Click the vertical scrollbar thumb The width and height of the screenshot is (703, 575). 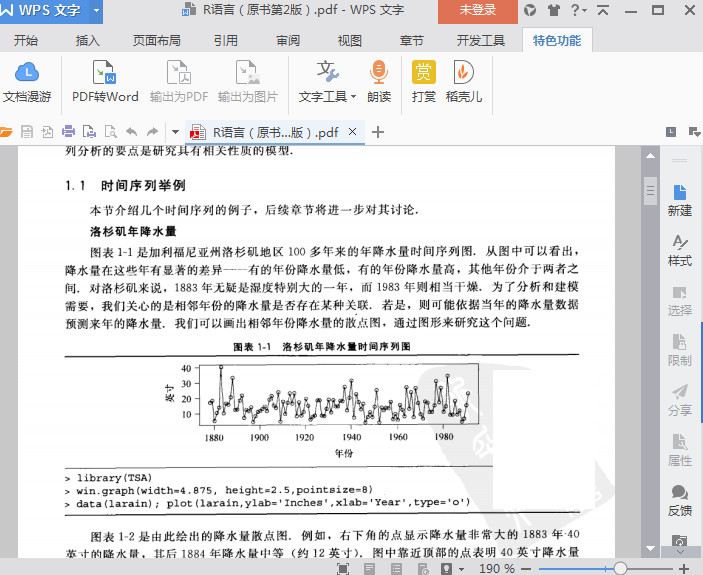pyautogui.click(x=650, y=191)
